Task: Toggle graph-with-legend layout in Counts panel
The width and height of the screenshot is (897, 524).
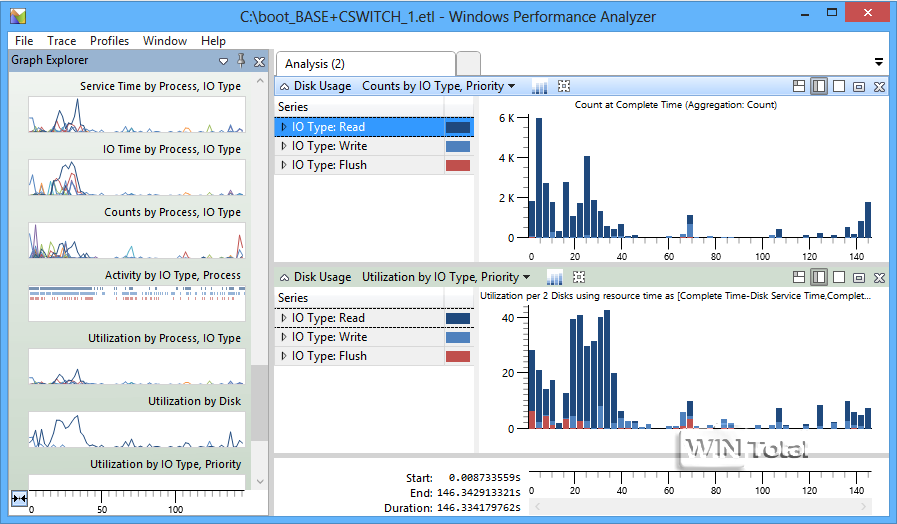Action: 819,86
